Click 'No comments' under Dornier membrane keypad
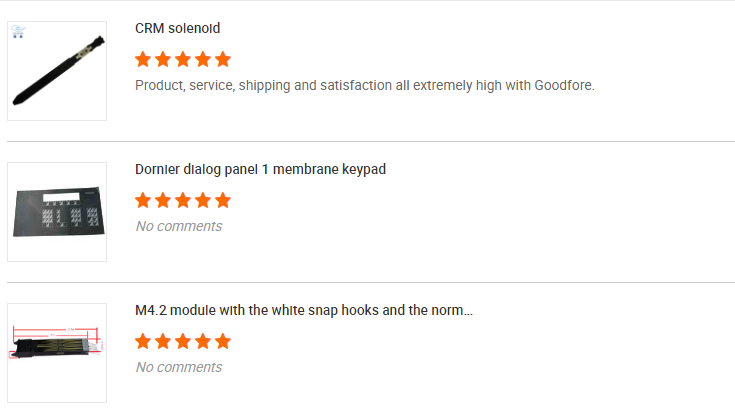The width and height of the screenshot is (735, 420). pyautogui.click(x=178, y=226)
